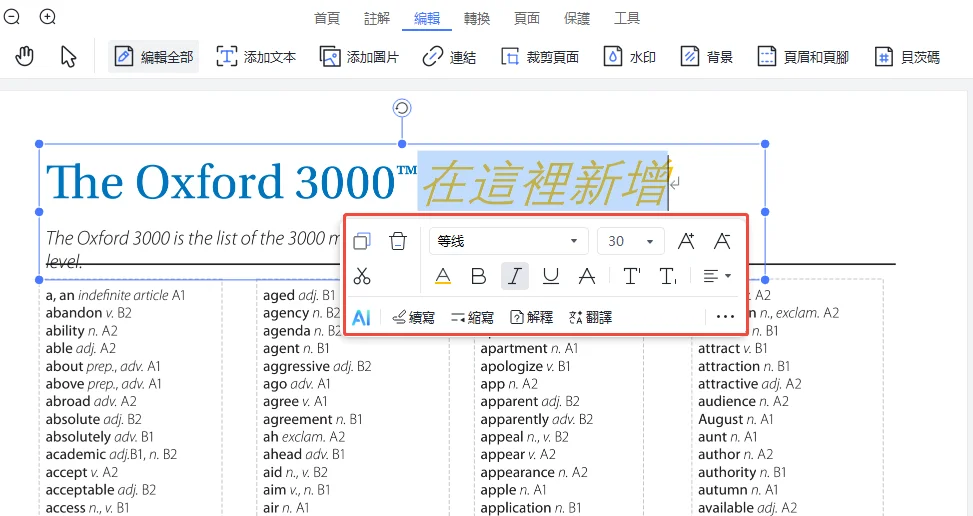
Task: Open the font color picker
Action: point(442,276)
